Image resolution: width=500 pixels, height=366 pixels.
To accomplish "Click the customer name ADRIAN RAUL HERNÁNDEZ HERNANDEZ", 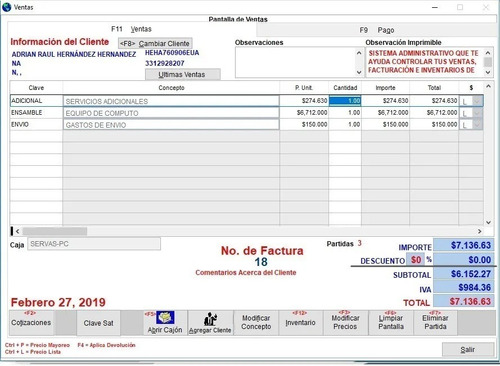I will click(74, 54).
